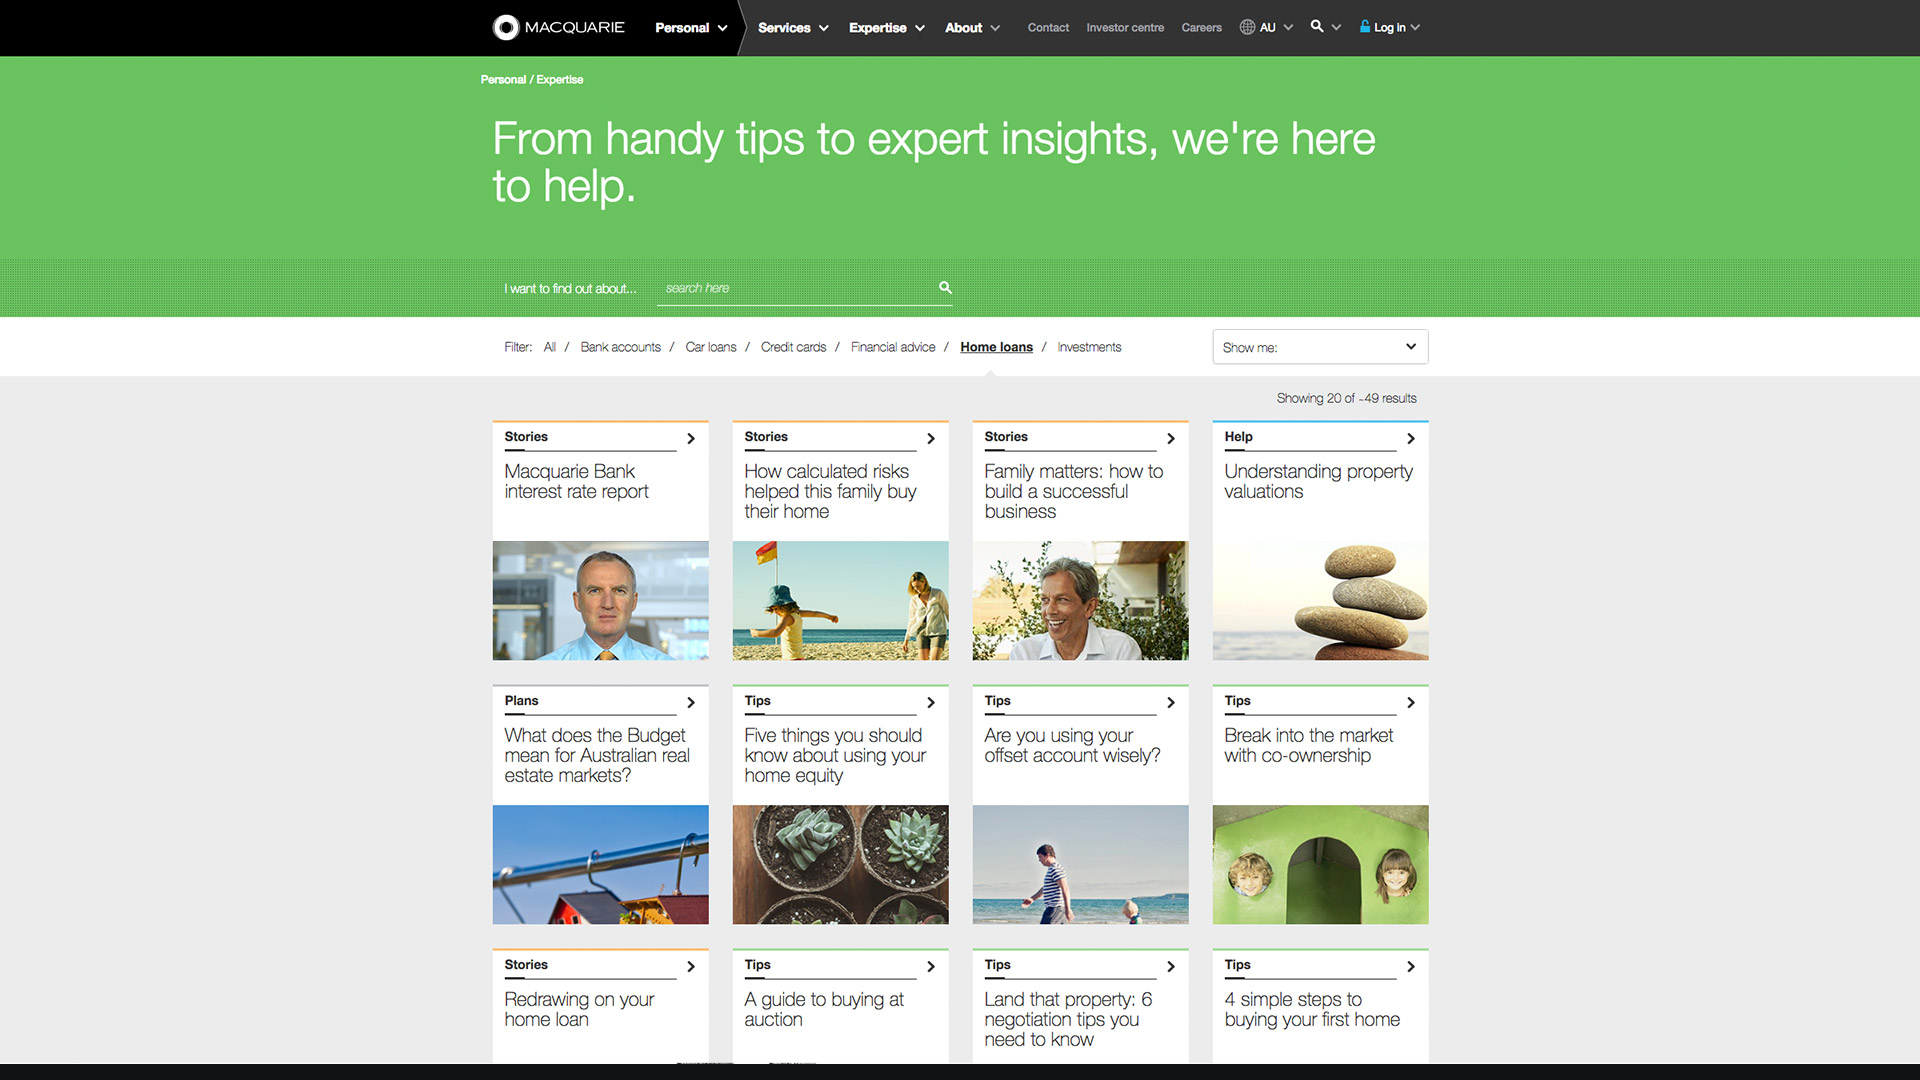Click arrow on Land that property card

click(1171, 966)
